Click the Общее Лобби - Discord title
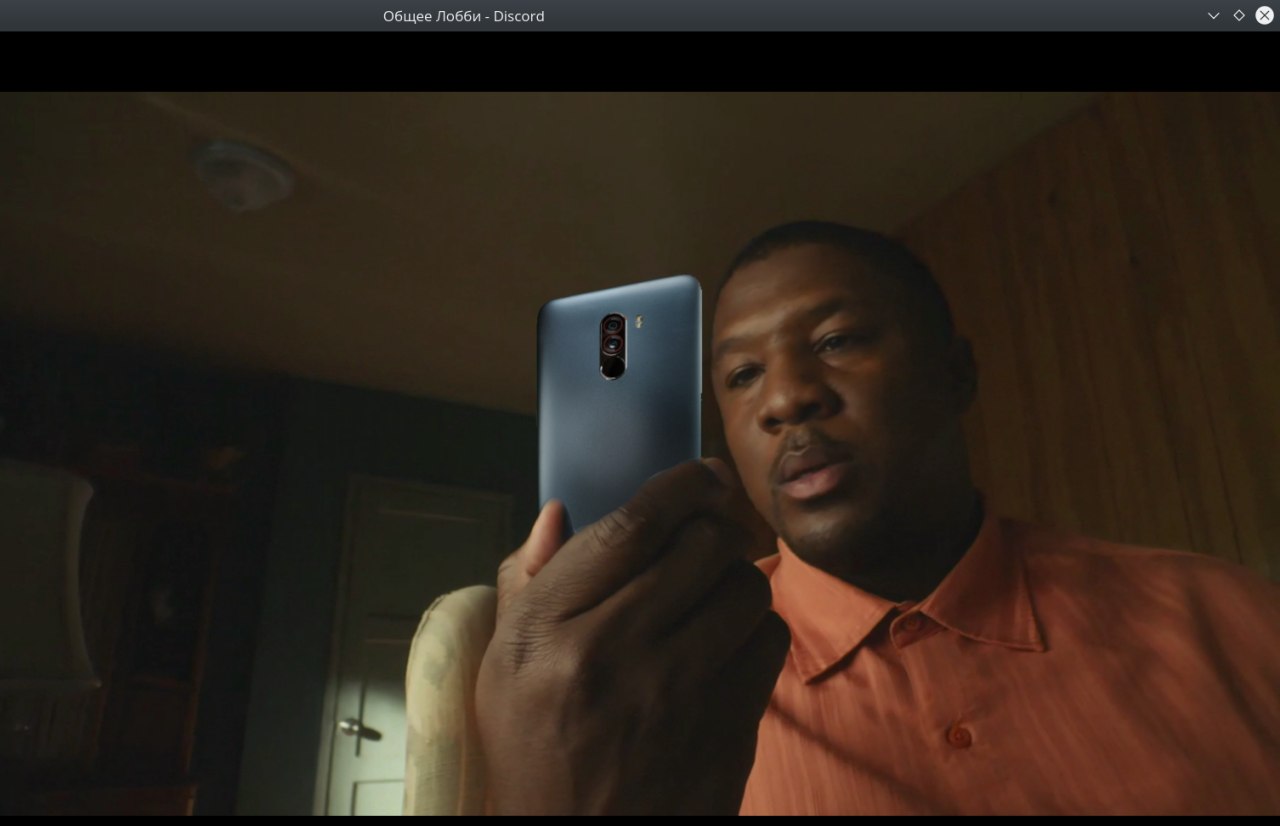1280x826 pixels. [464, 16]
